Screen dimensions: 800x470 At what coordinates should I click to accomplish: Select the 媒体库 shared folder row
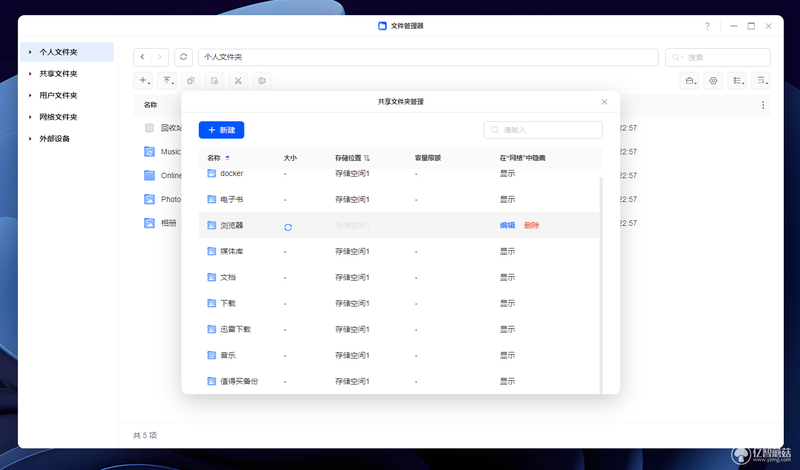[398, 252]
